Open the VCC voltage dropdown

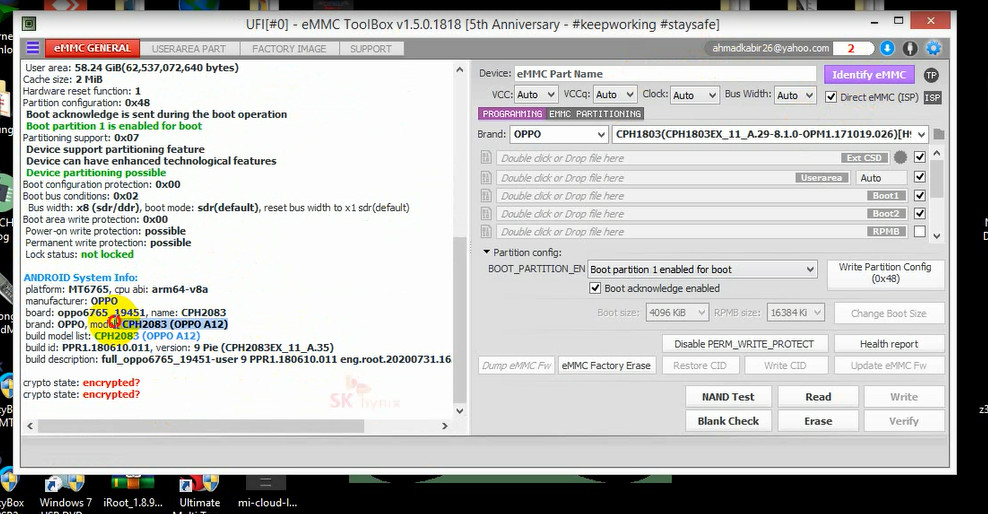click(536, 95)
